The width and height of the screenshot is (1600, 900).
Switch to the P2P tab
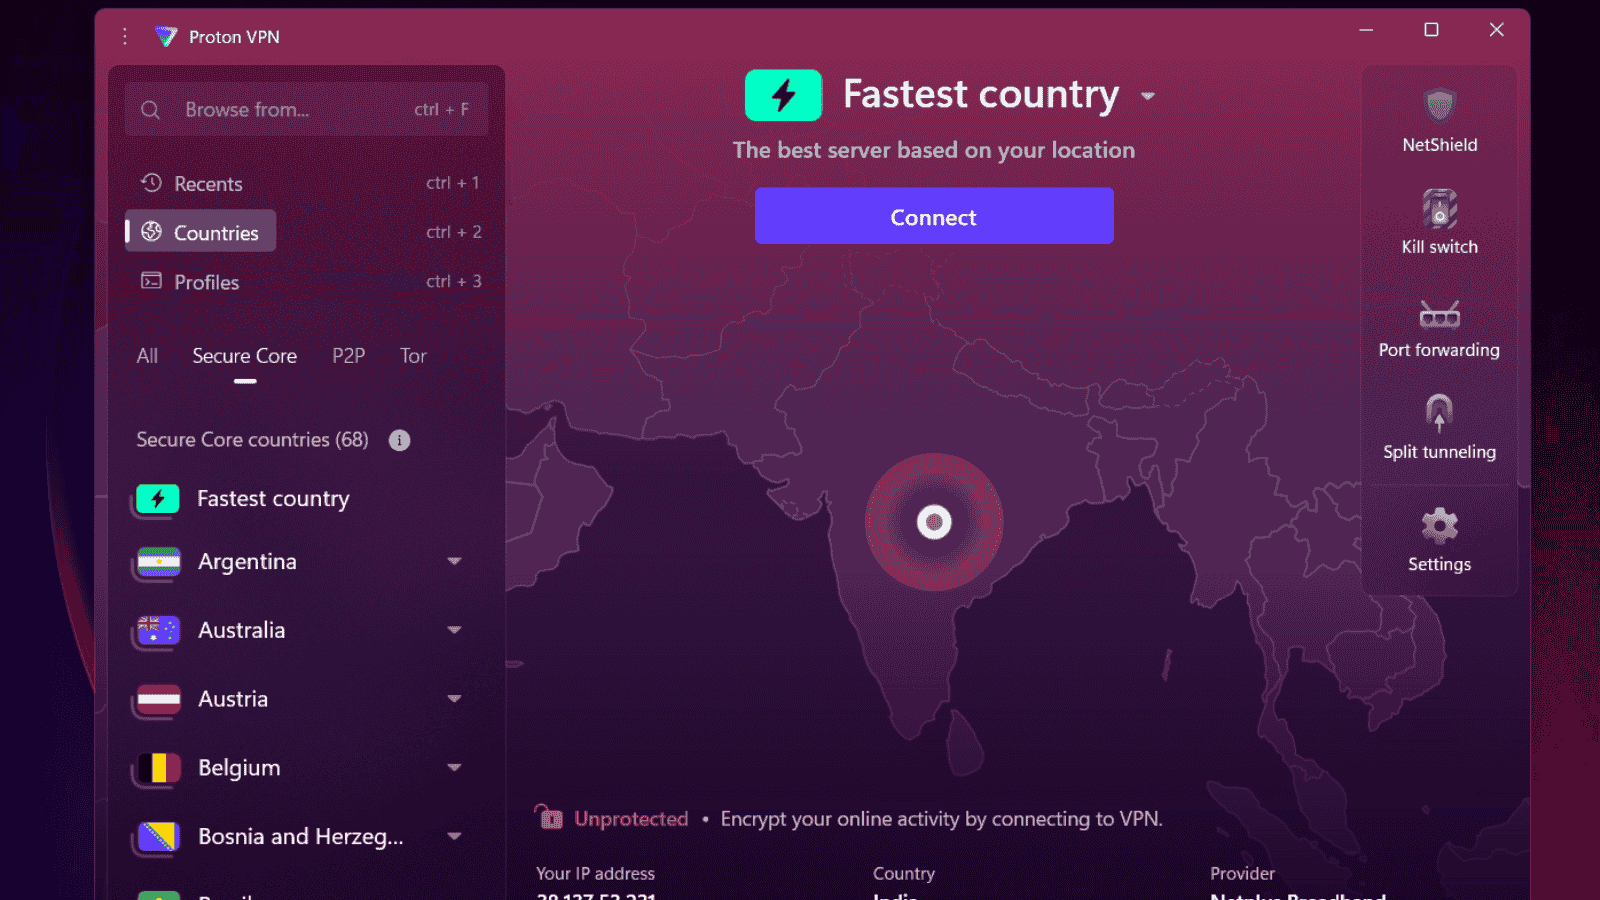(348, 356)
